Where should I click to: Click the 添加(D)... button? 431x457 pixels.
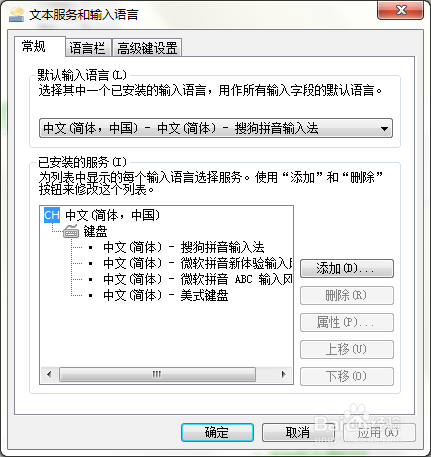click(347, 268)
